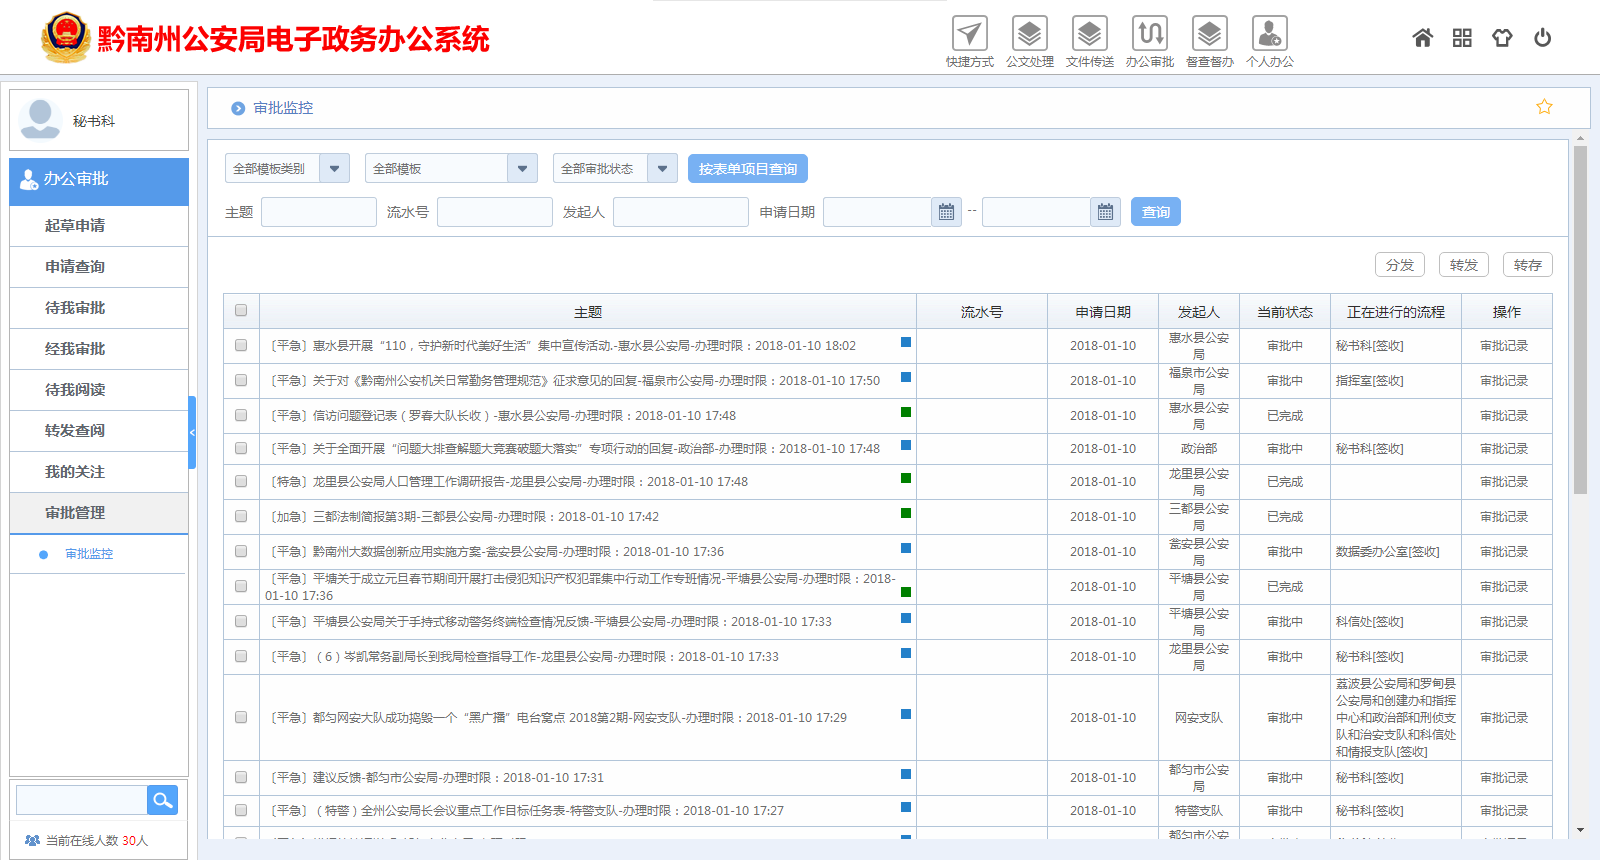1600x860 pixels.
Task: Click the shirt theme skin icon
Action: pyautogui.click(x=1502, y=38)
